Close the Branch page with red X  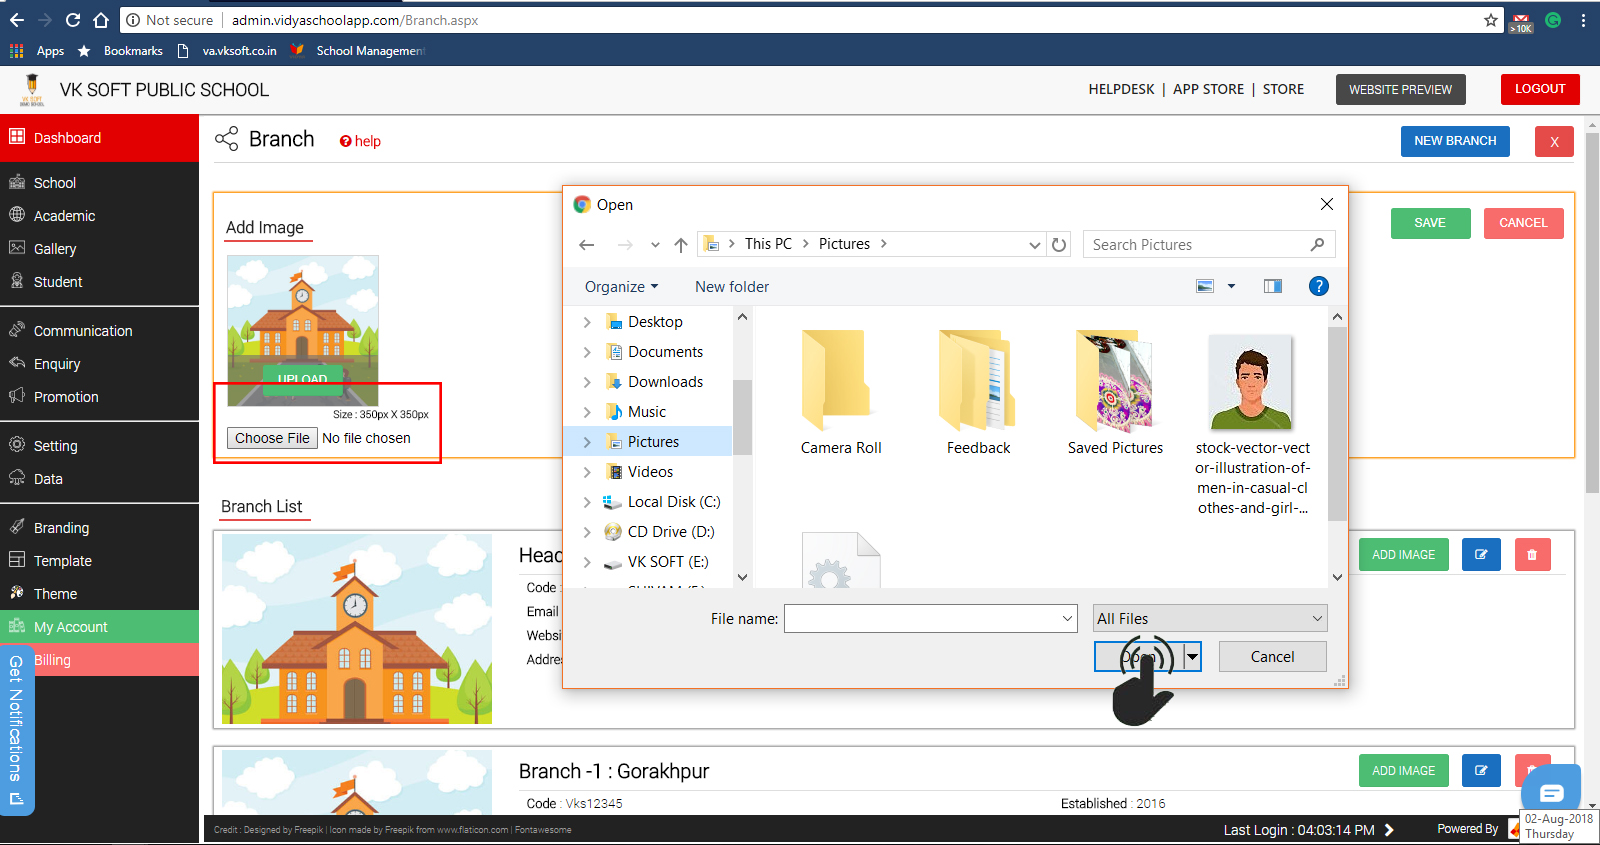pyautogui.click(x=1554, y=142)
